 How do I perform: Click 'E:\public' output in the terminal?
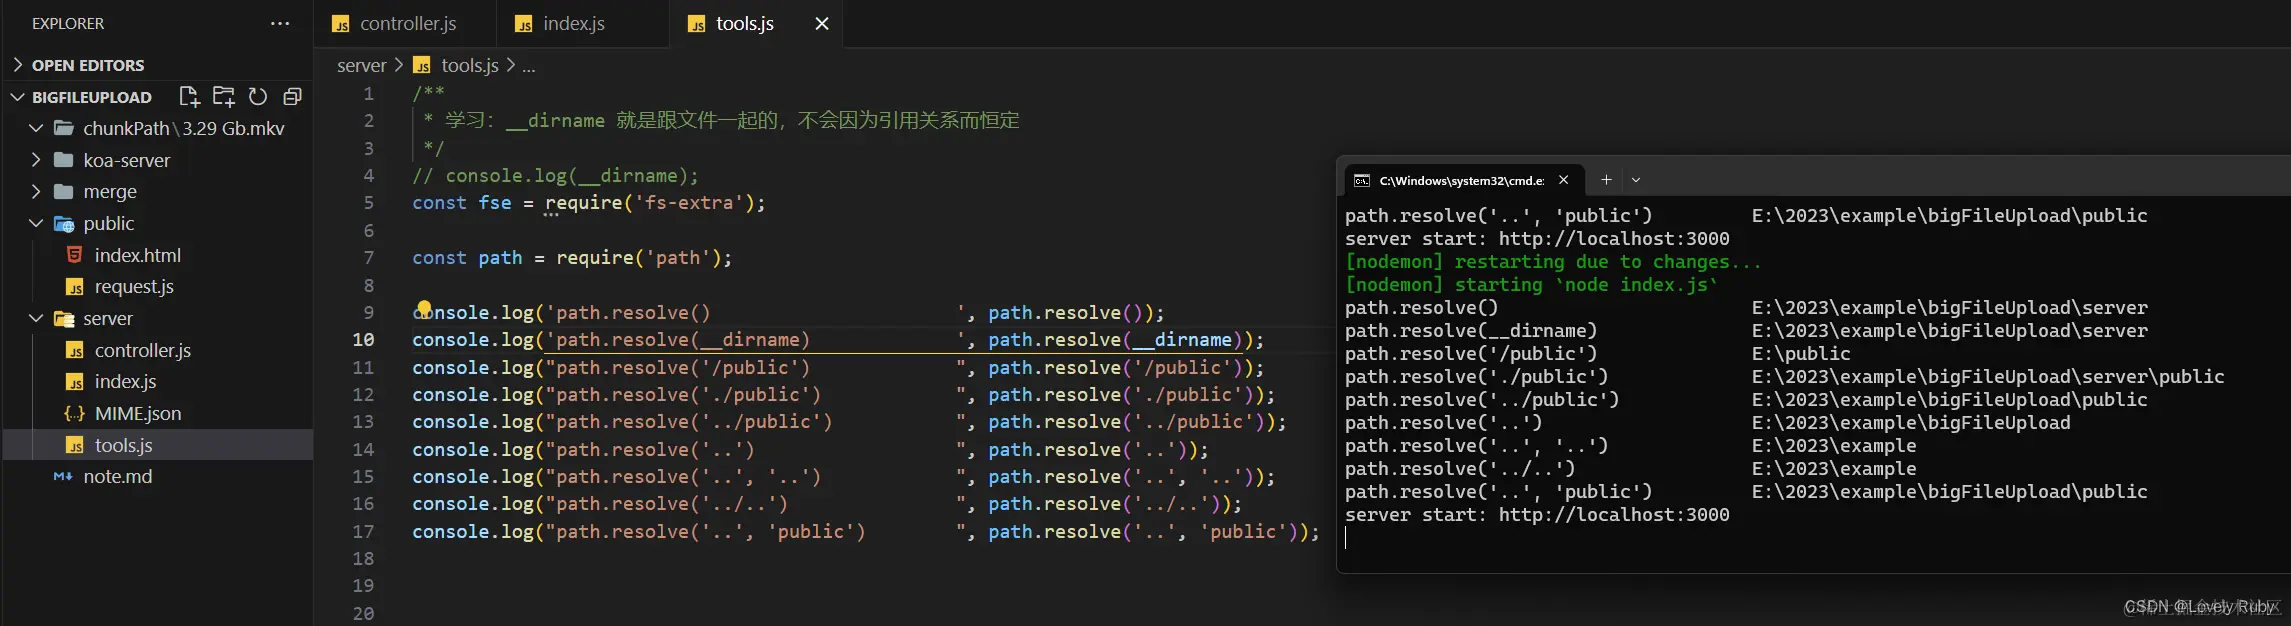tap(1801, 354)
